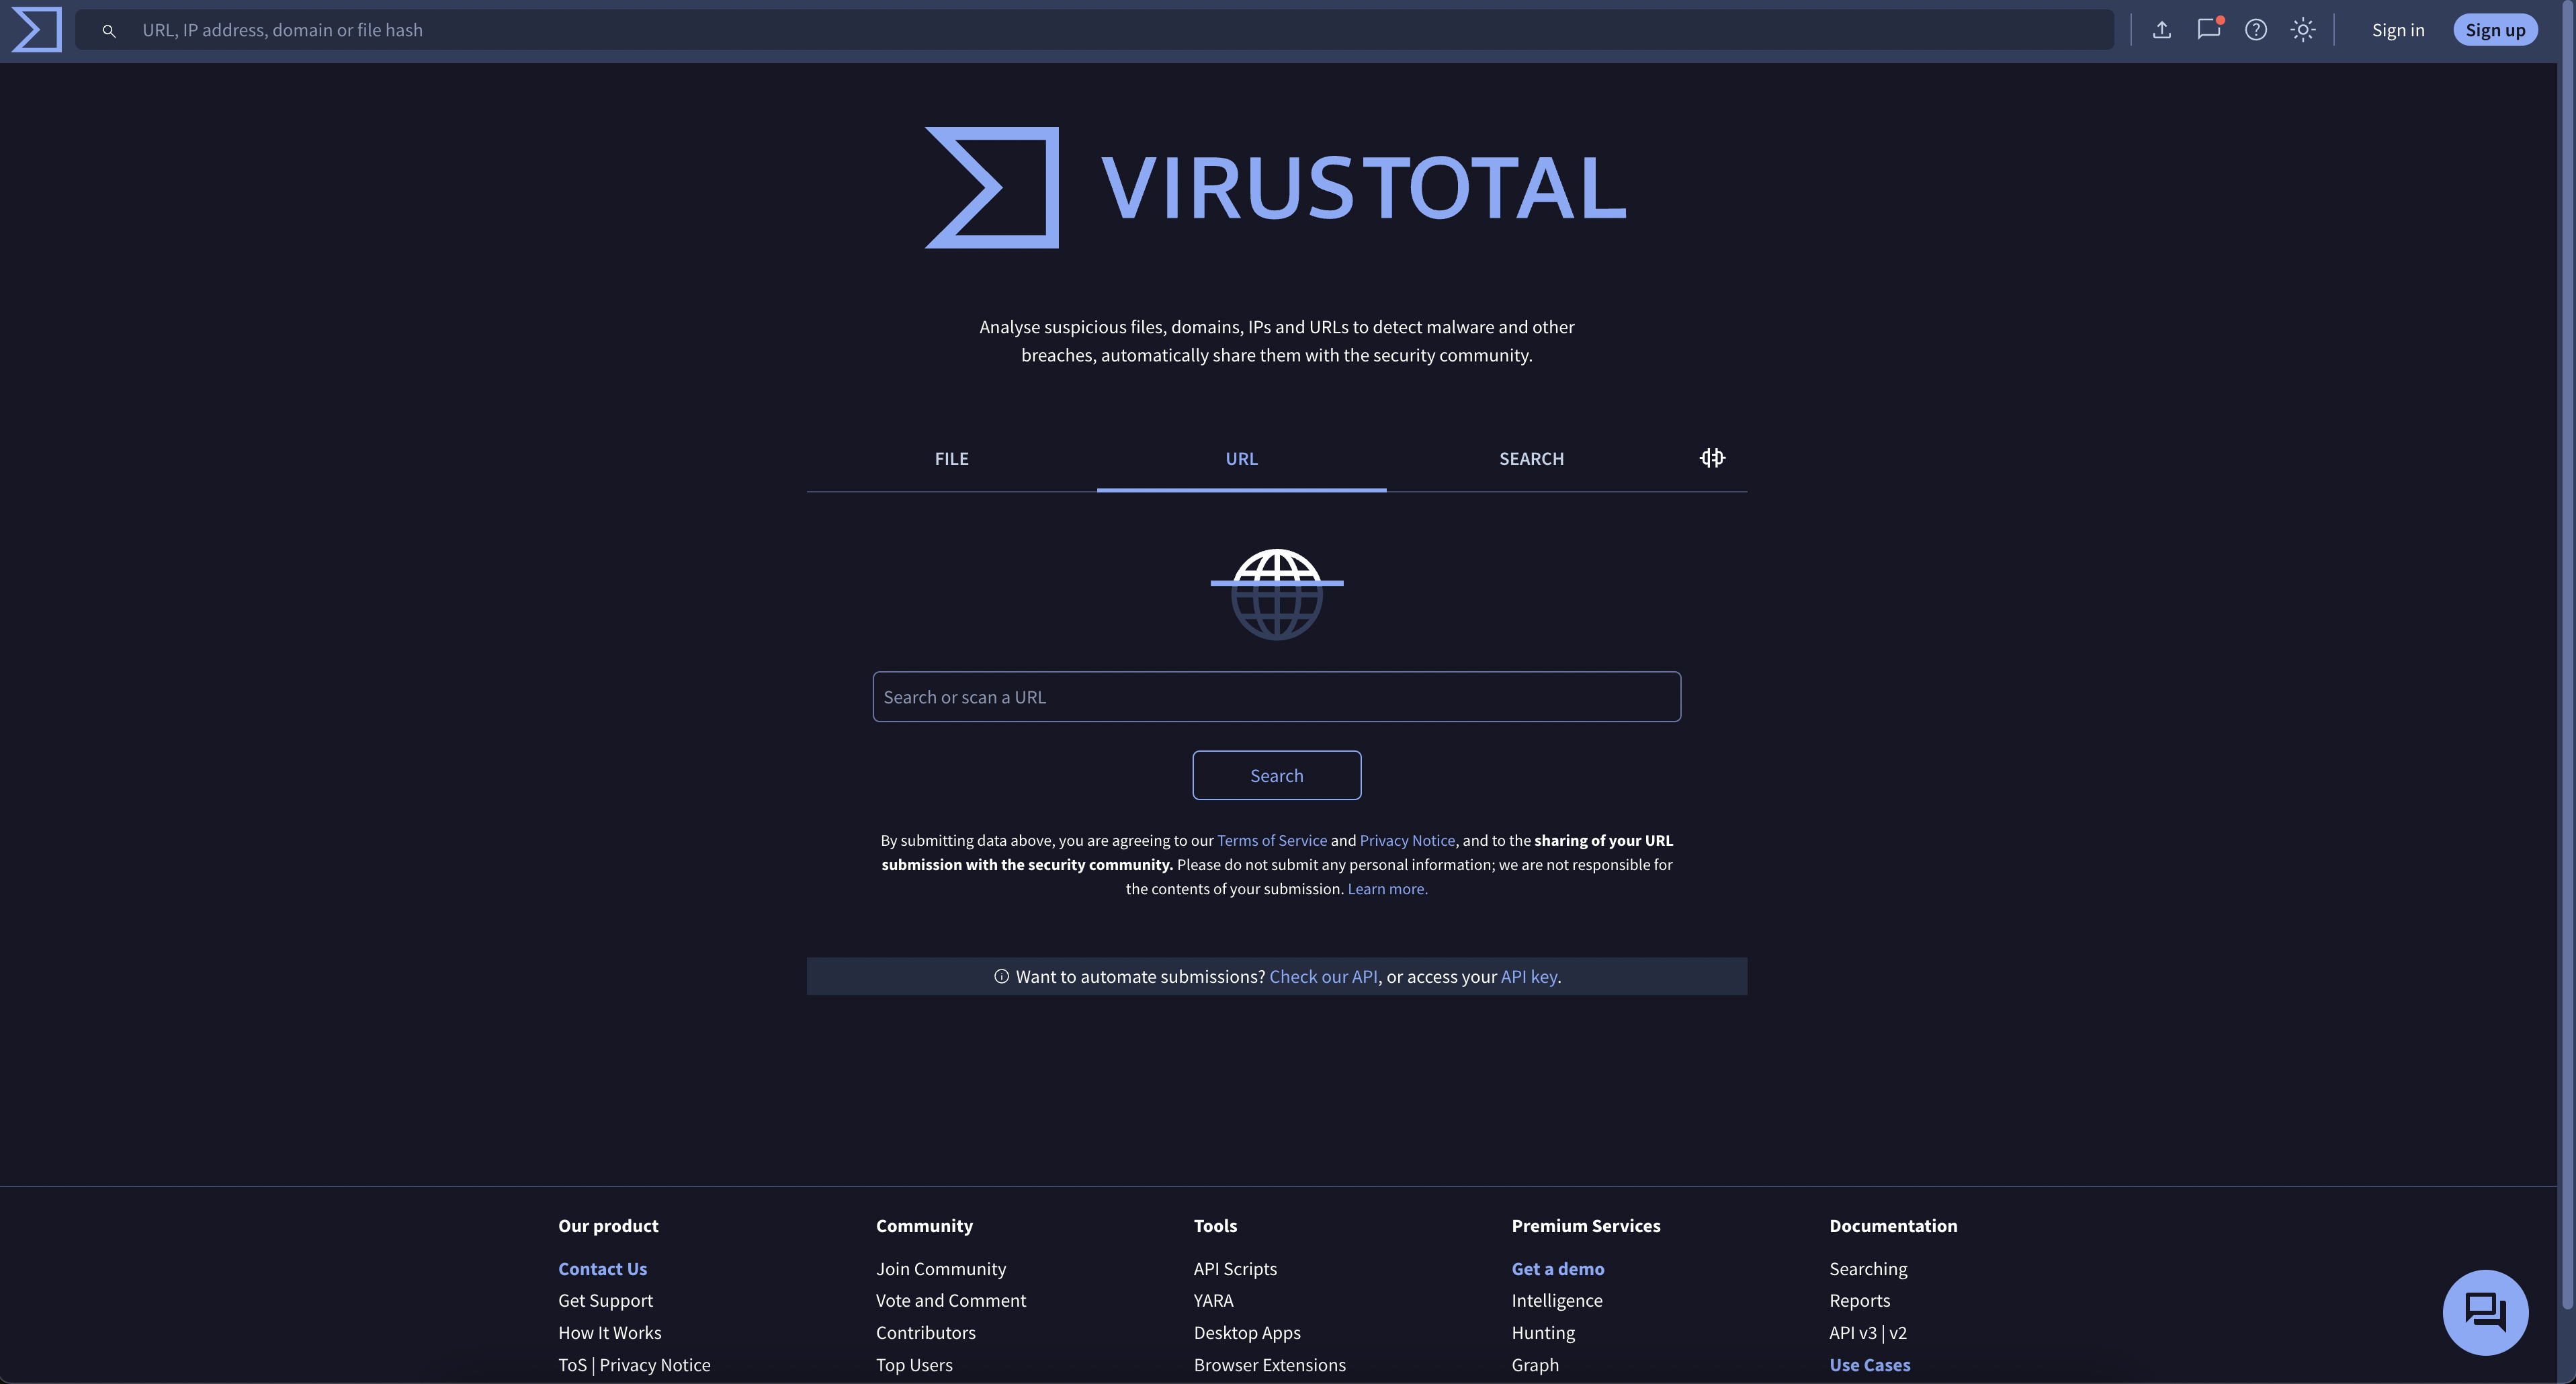This screenshot has width=2576, height=1384.
Task: Open the API key link
Action: 1528,977
